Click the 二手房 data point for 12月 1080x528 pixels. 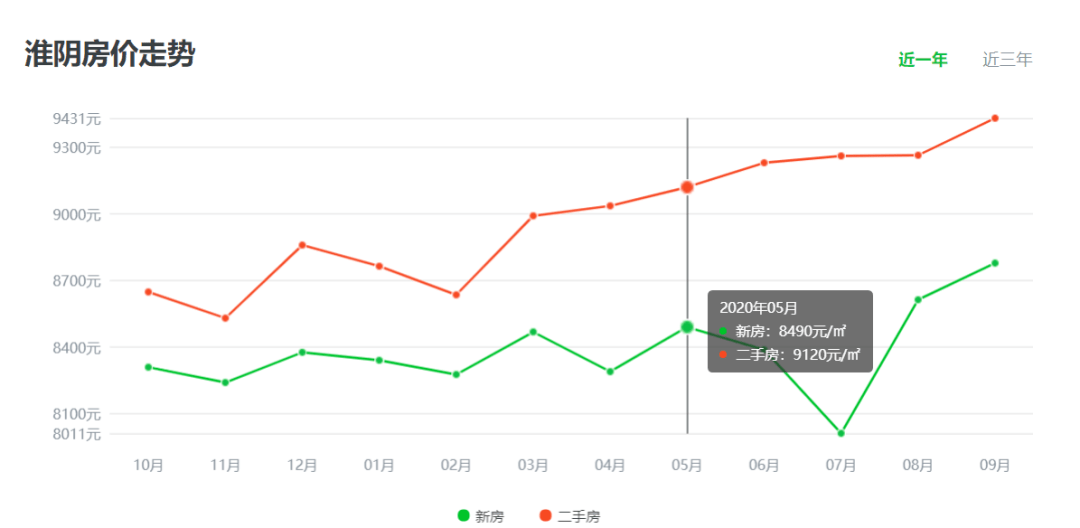pyautogui.click(x=302, y=245)
